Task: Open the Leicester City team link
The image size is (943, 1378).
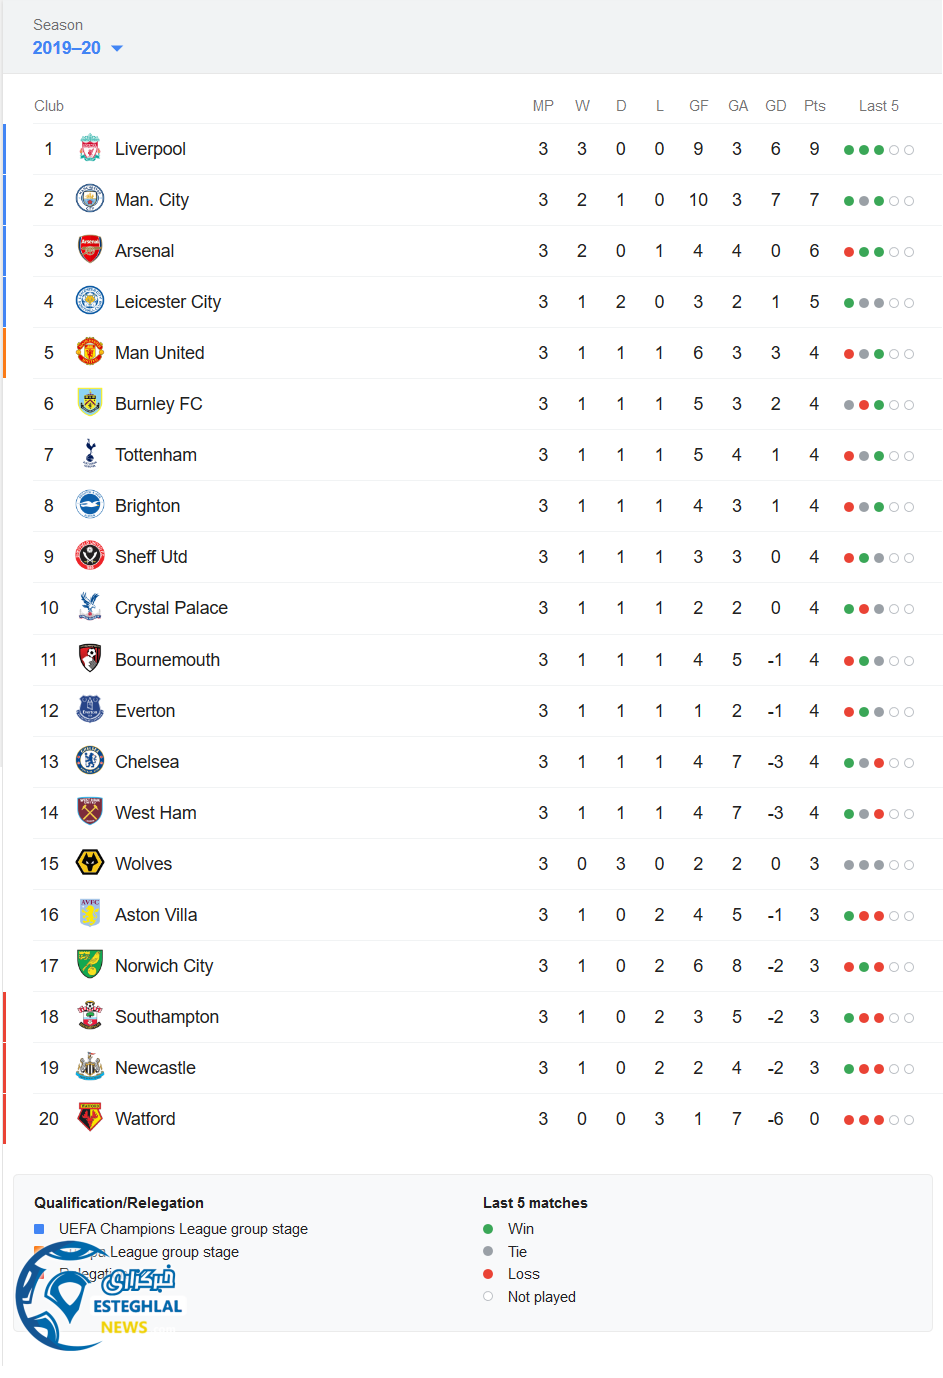Action: point(167,302)
